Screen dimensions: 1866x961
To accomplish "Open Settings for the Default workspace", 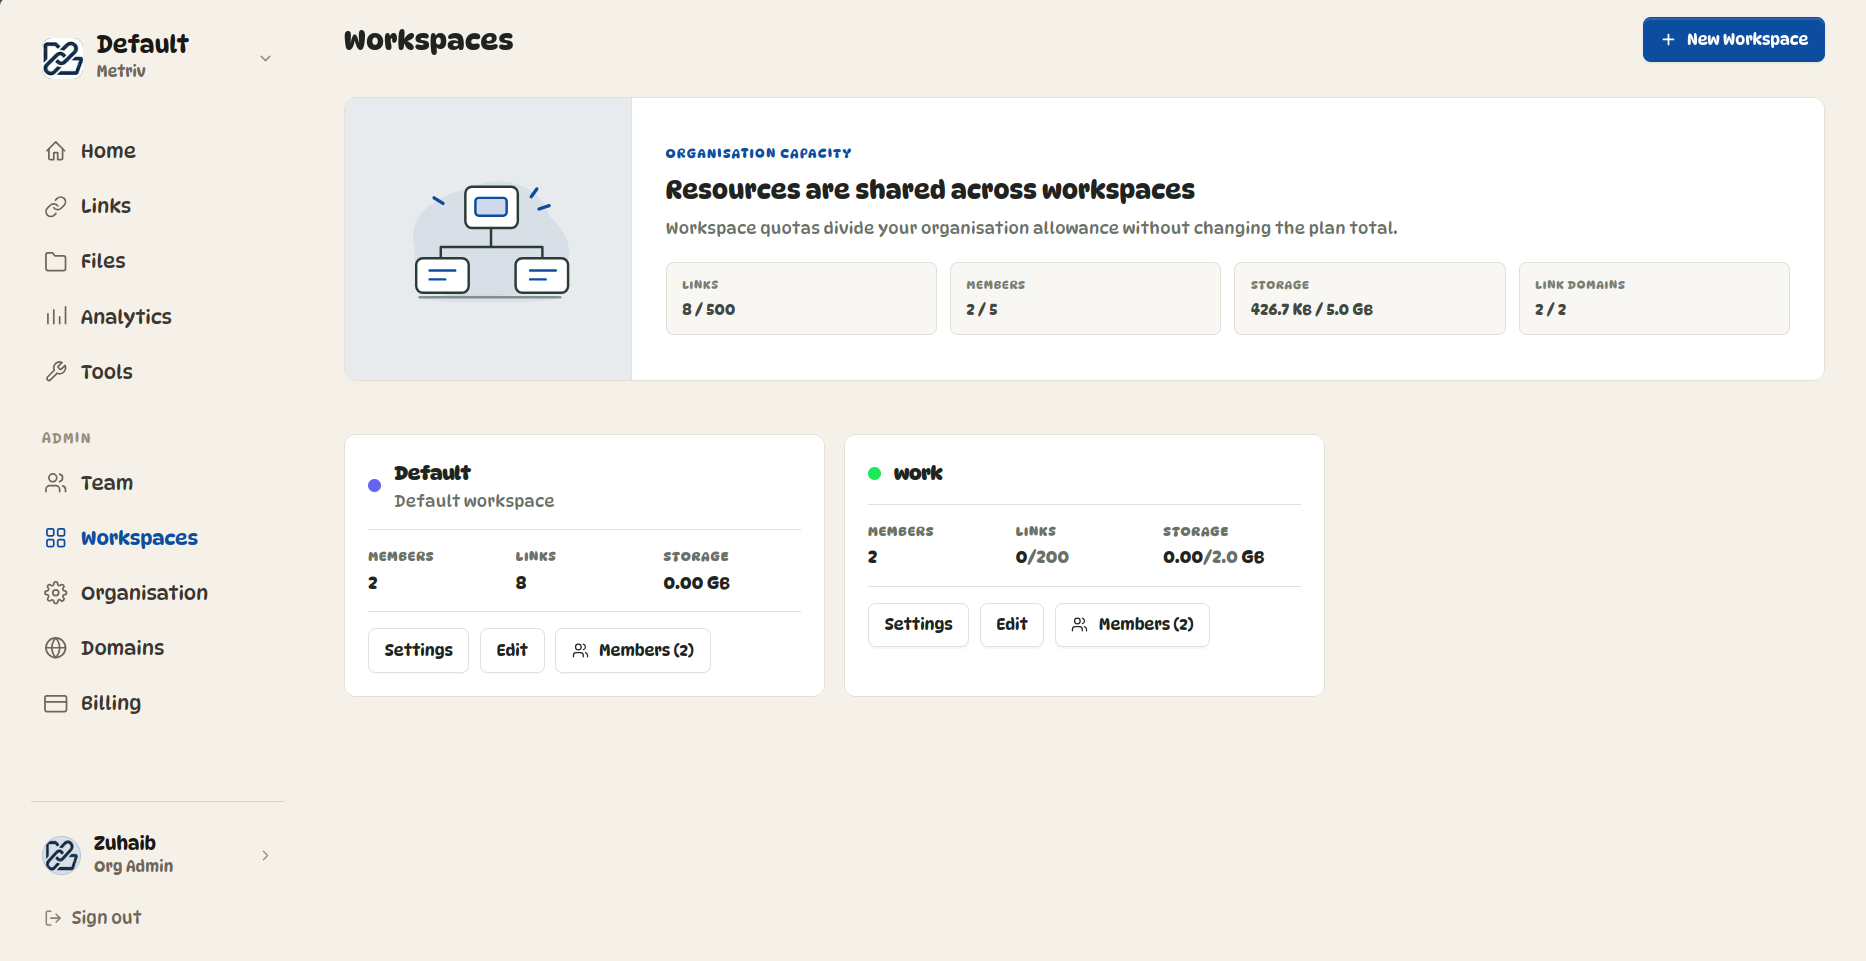I will [418, 650].
